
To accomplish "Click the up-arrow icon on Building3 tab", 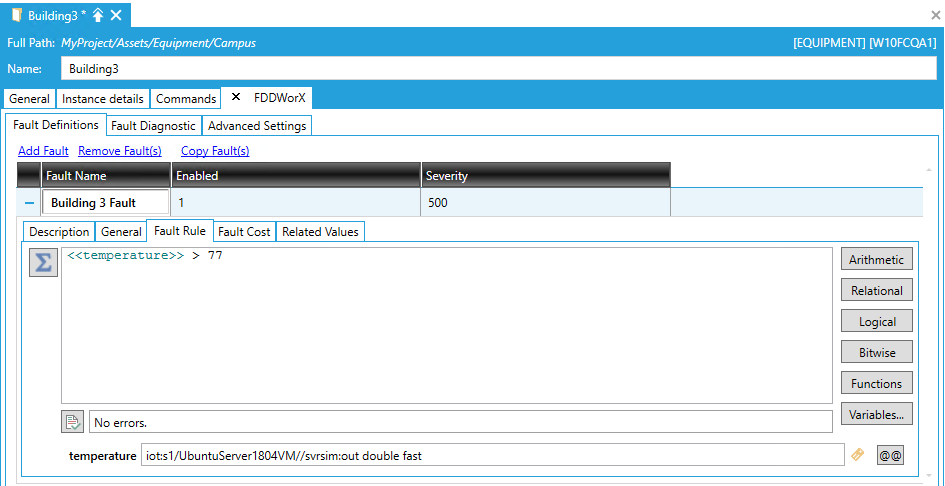I will tap(98, 15).
